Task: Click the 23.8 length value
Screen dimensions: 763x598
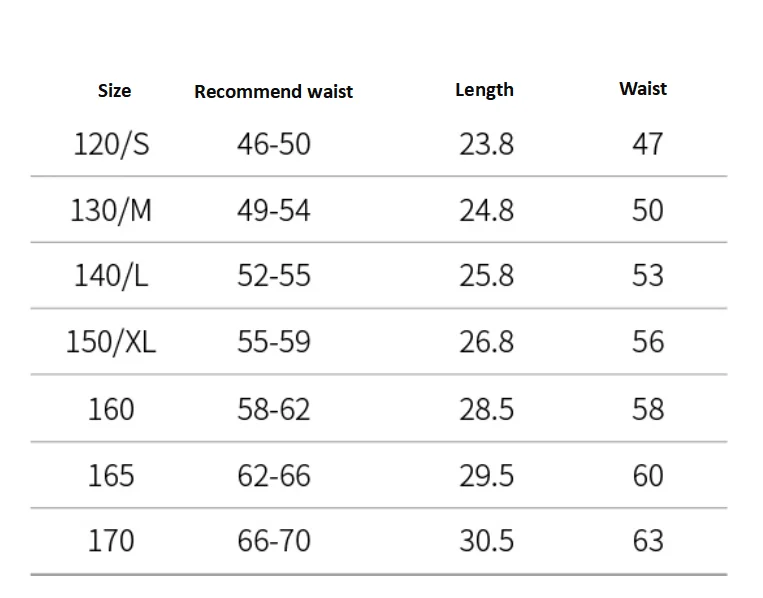Action: coord(487,145)
